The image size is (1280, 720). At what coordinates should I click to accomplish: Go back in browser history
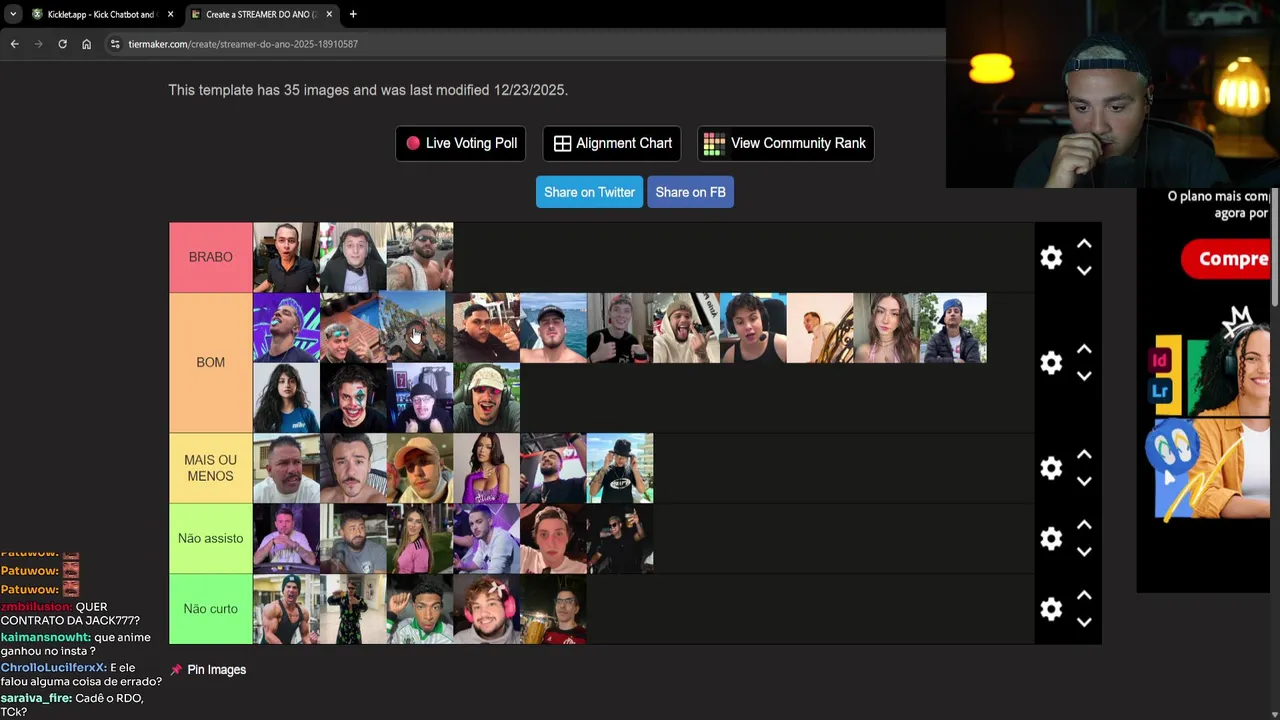[x=14, y=44]
